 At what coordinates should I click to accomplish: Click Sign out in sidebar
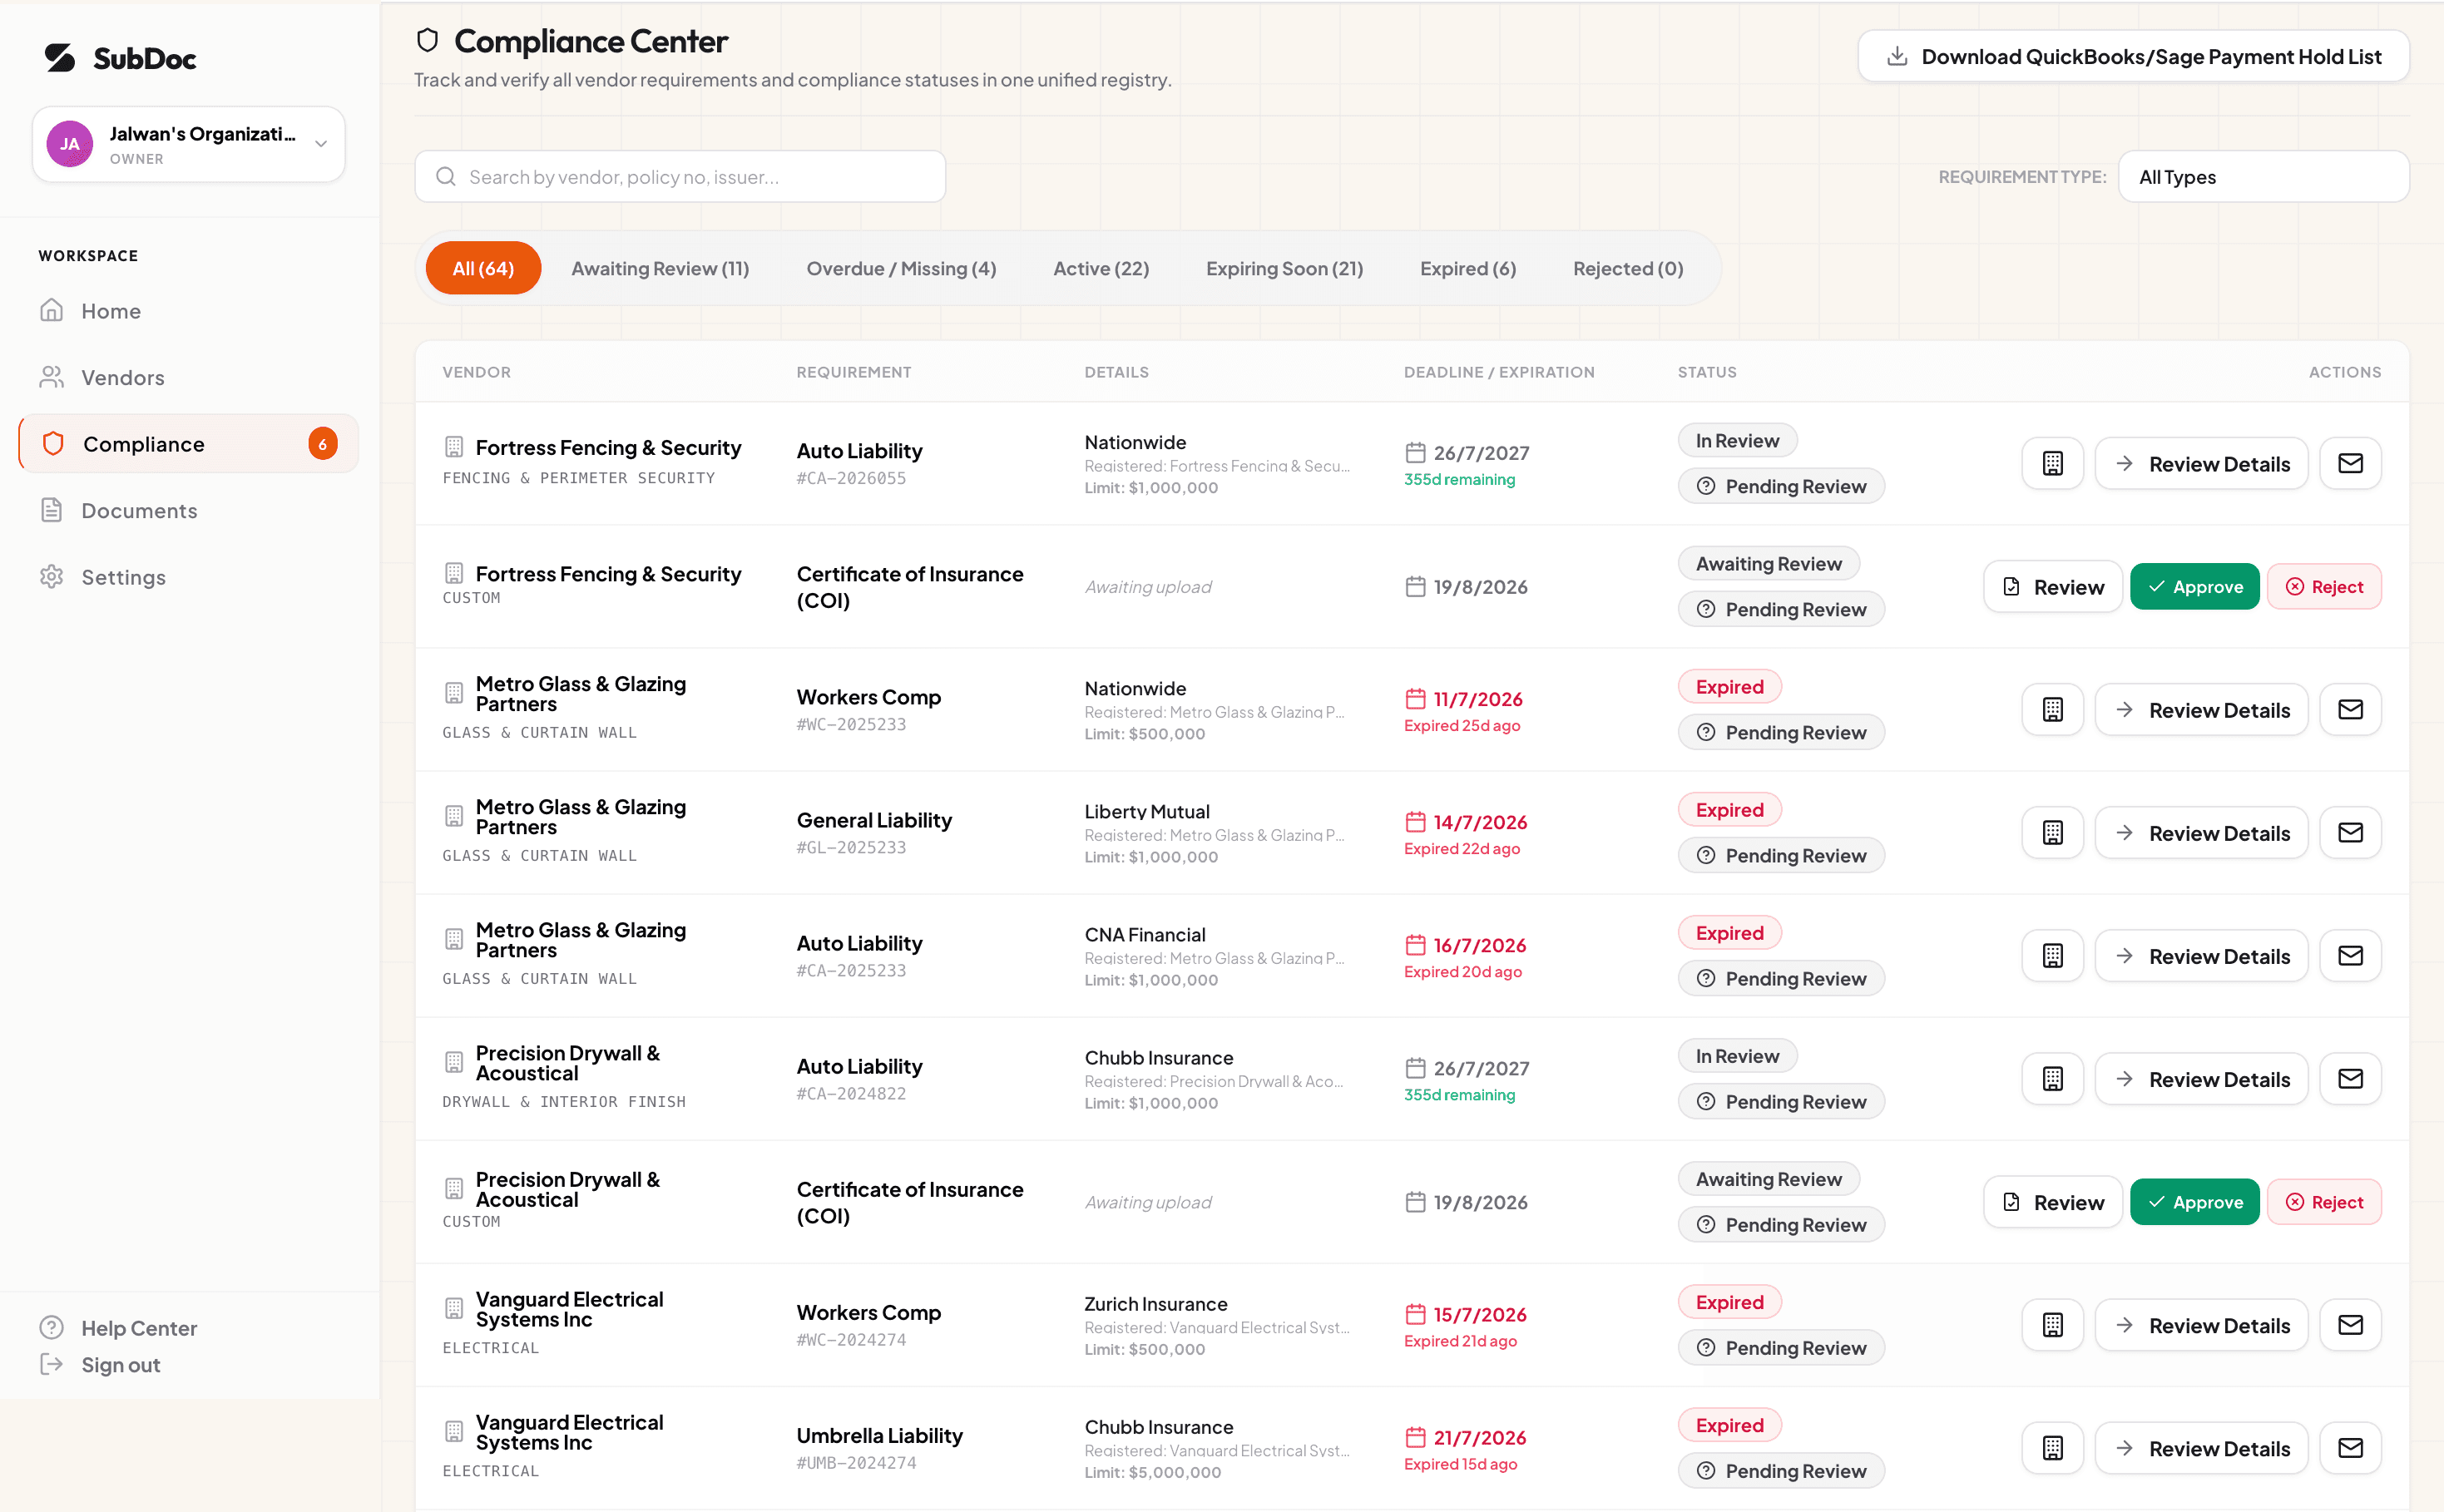[x=99, y=1364]
